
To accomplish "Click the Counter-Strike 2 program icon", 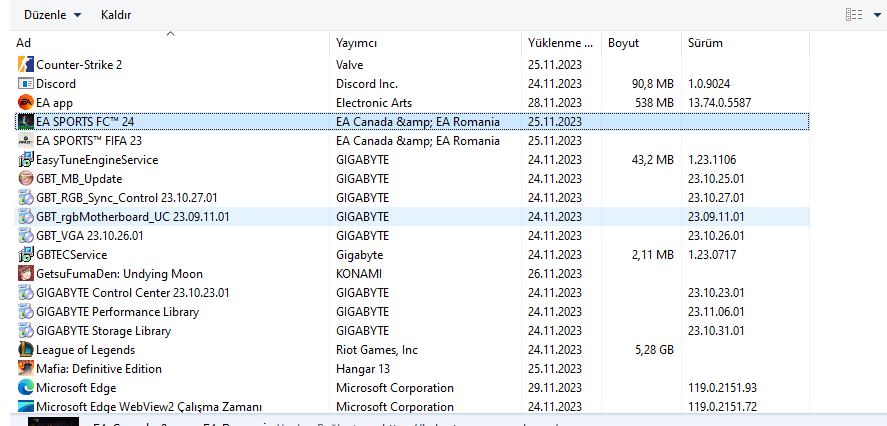I will click(26, 65).
